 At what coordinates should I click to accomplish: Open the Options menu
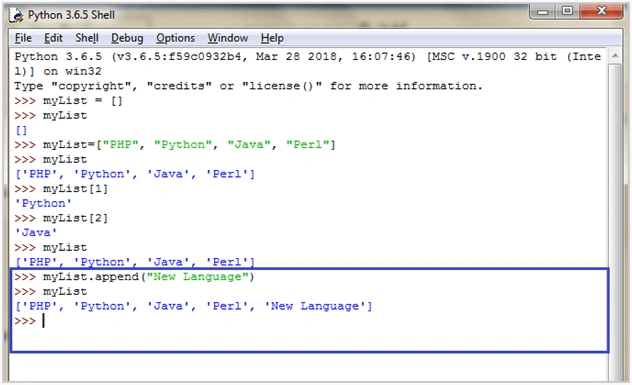click(175, 38)
